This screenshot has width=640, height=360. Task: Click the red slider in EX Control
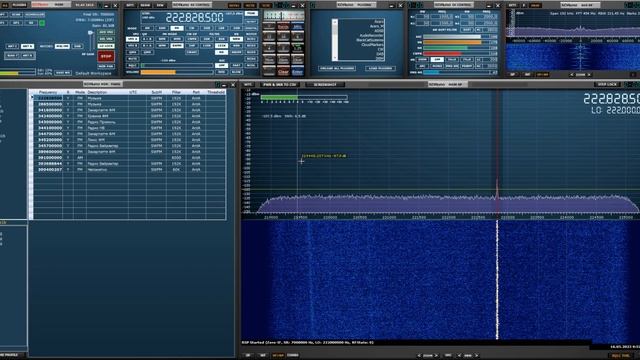(442, 53)
